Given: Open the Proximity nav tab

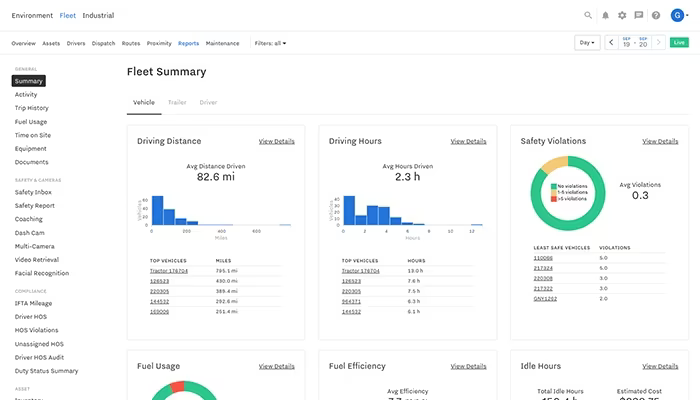Looking at the screenshot, I should [x=159, y=43].
